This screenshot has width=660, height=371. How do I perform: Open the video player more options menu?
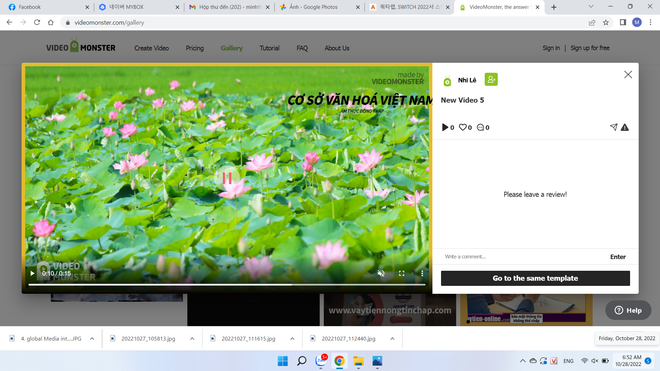pyautogui.click(x=422, y=273)
